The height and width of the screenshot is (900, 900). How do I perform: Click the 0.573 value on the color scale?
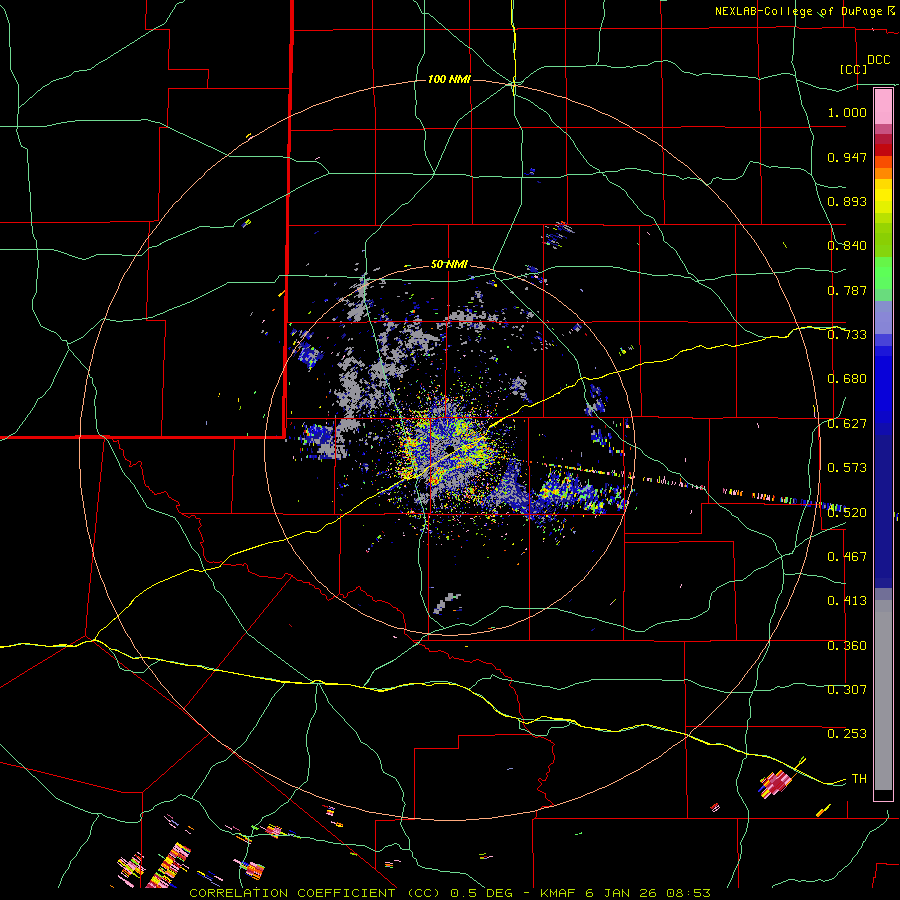point(847,468)
